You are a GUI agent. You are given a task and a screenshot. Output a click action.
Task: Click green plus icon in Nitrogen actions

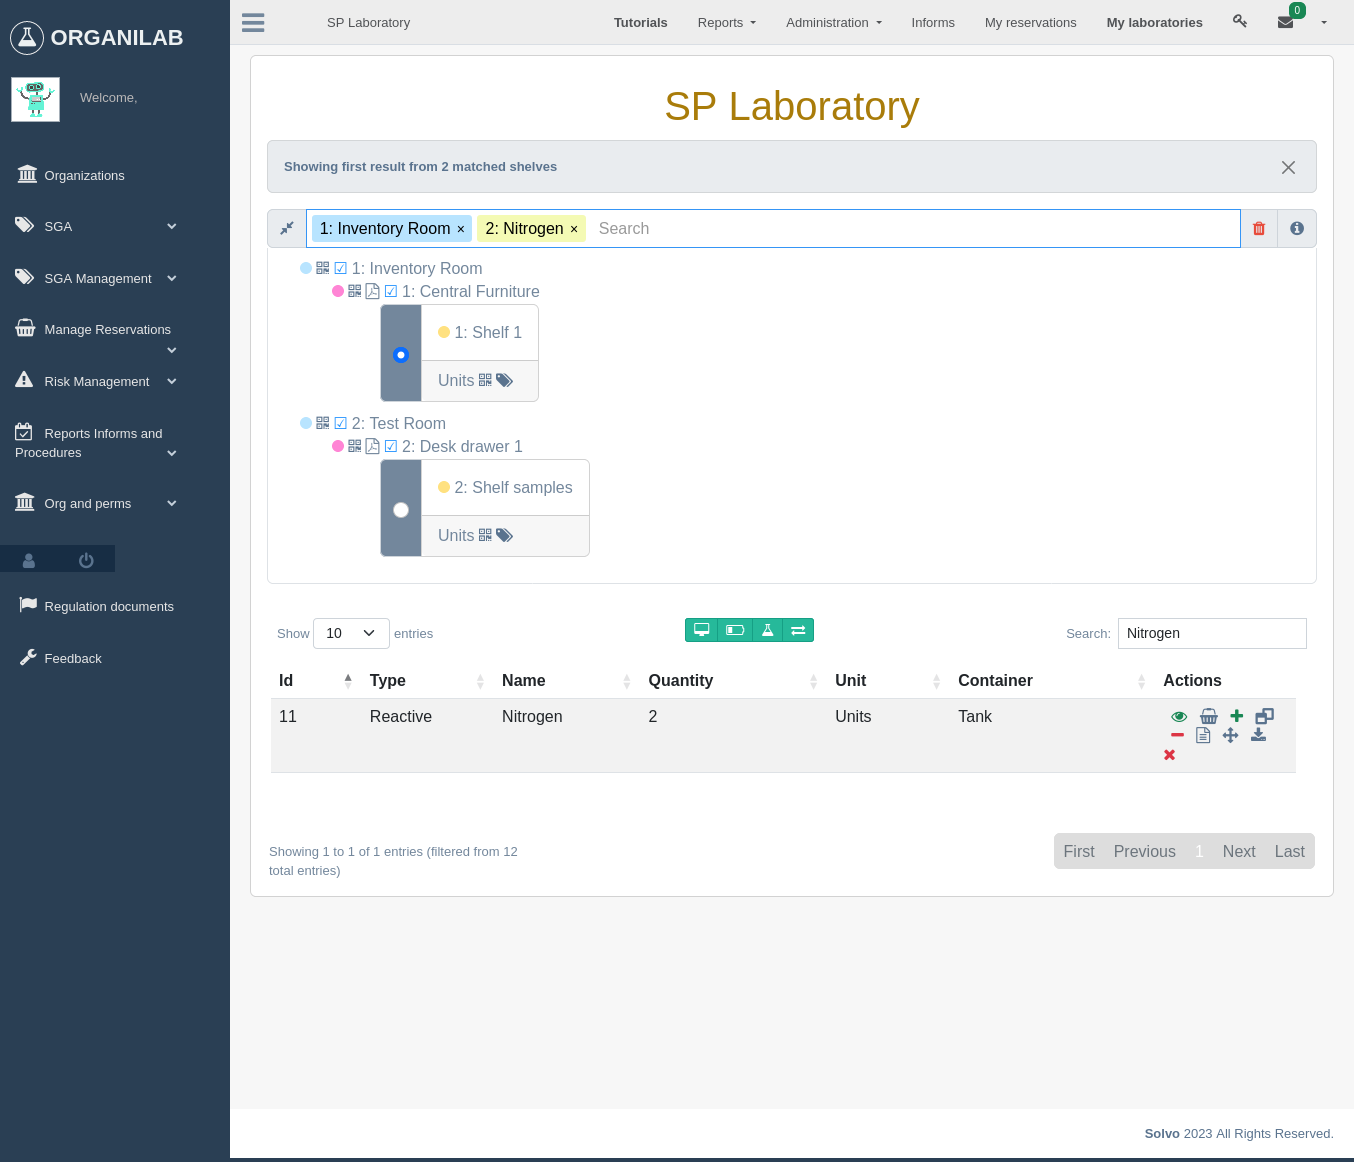(1237, 716)
